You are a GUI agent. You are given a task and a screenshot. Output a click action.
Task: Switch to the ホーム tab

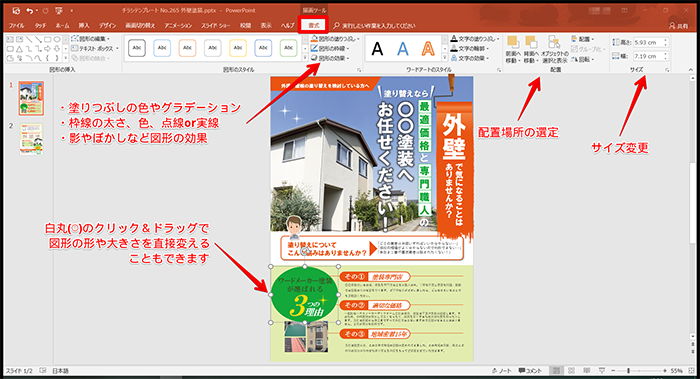[x=62, y=25]
